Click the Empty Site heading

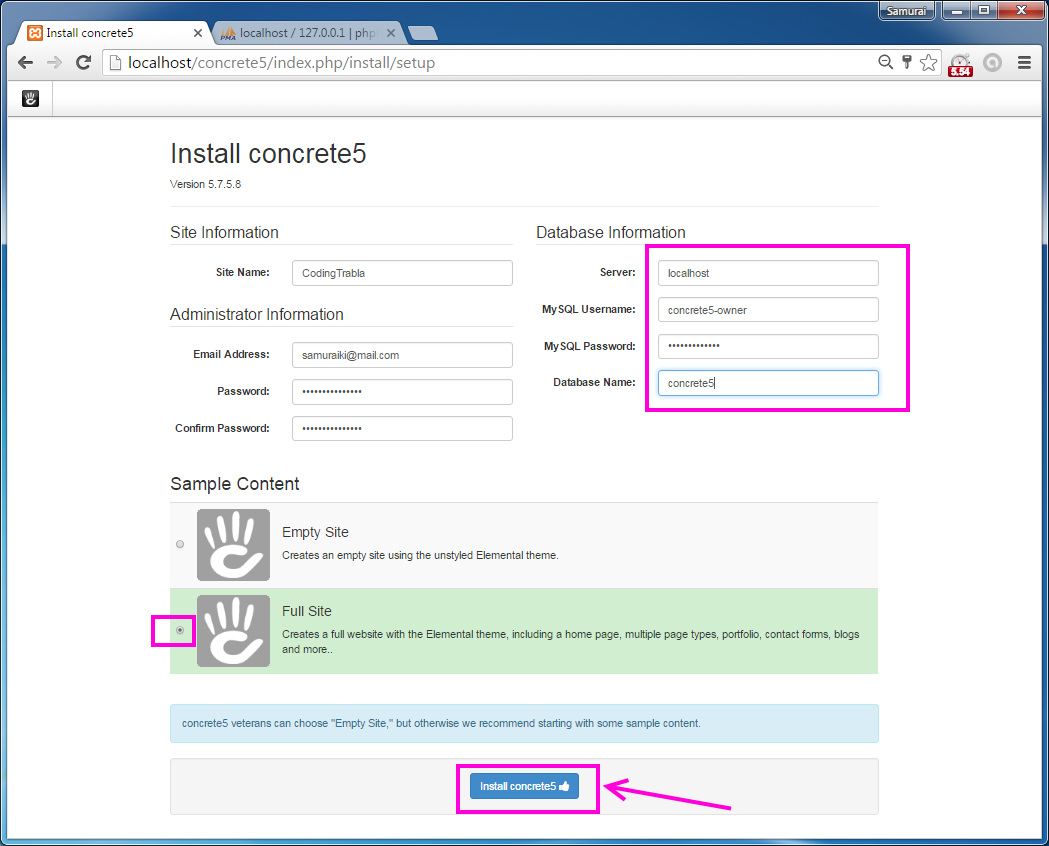pos(315,532)
